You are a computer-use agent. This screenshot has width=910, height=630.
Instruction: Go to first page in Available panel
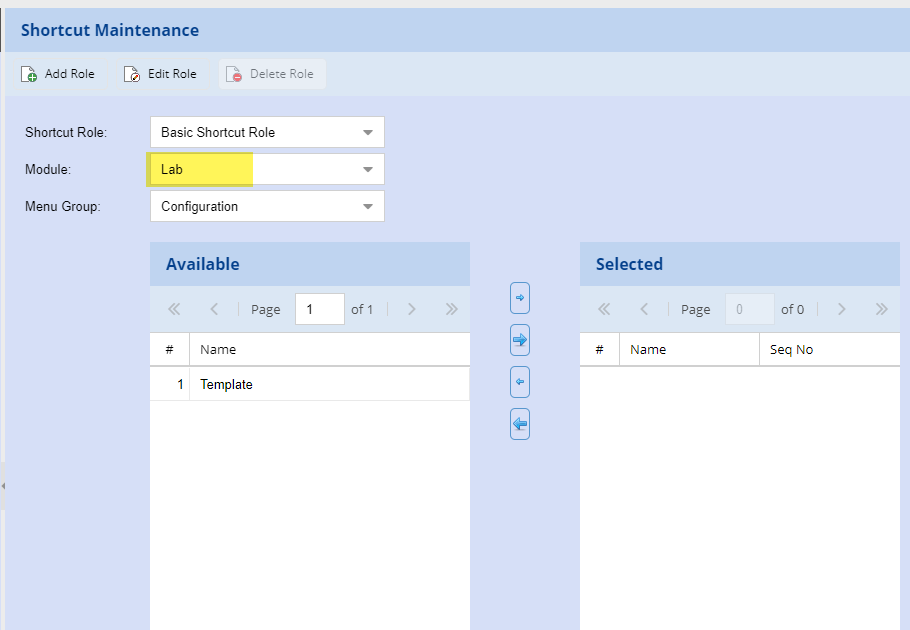(174, 309)
